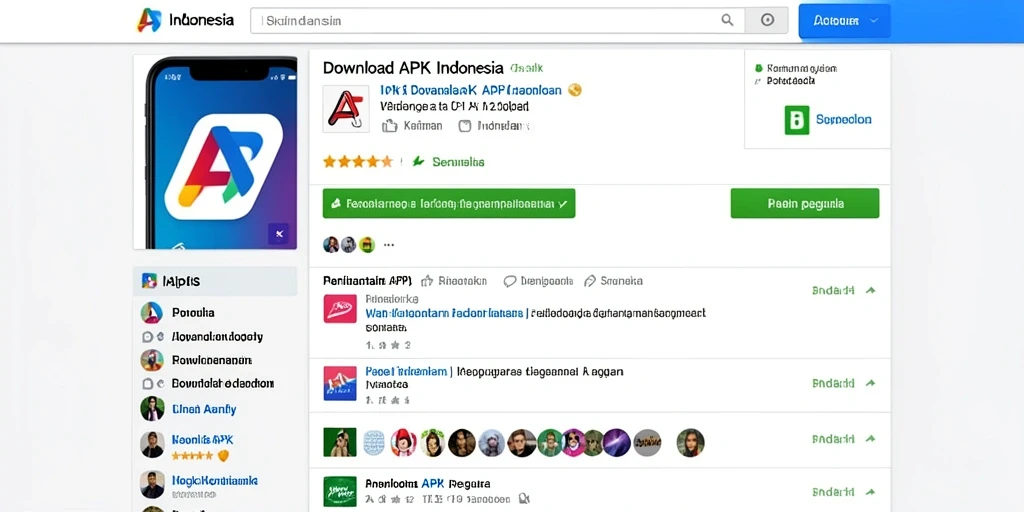Click the green square thumbnail in avatar row
This screenshot has height=512, width=1024.
340,442
